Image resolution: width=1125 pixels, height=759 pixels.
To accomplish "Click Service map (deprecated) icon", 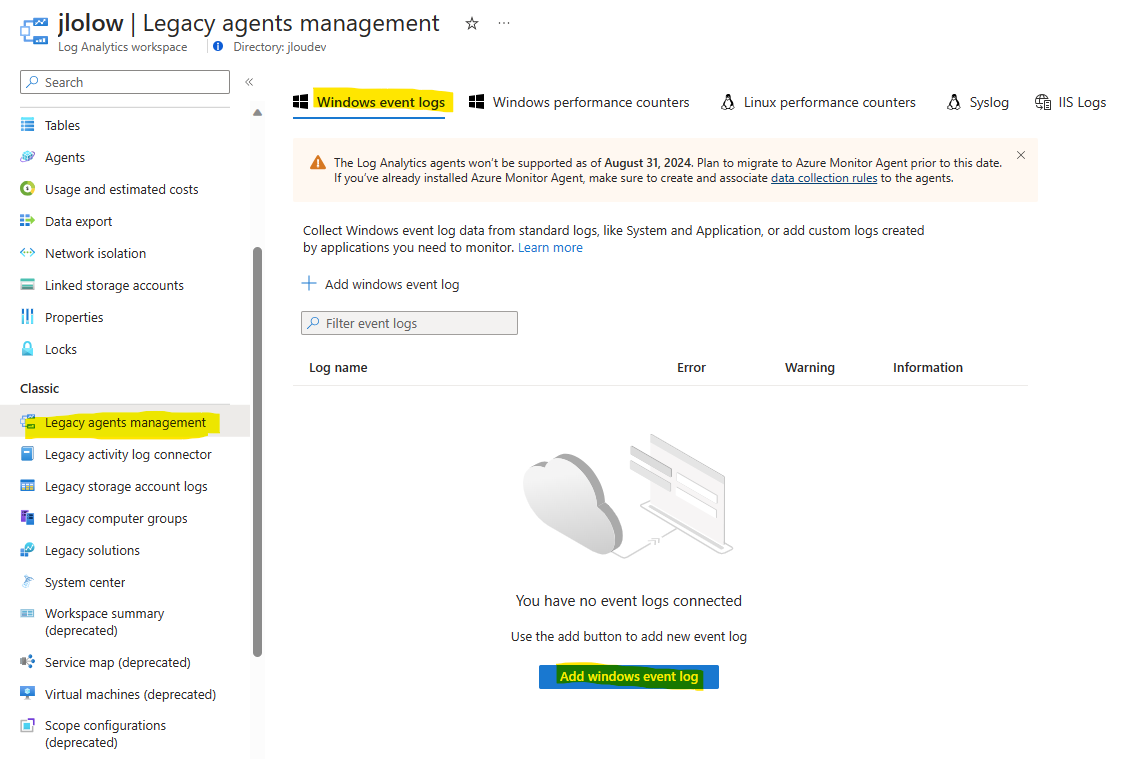I will pos(27,661).
